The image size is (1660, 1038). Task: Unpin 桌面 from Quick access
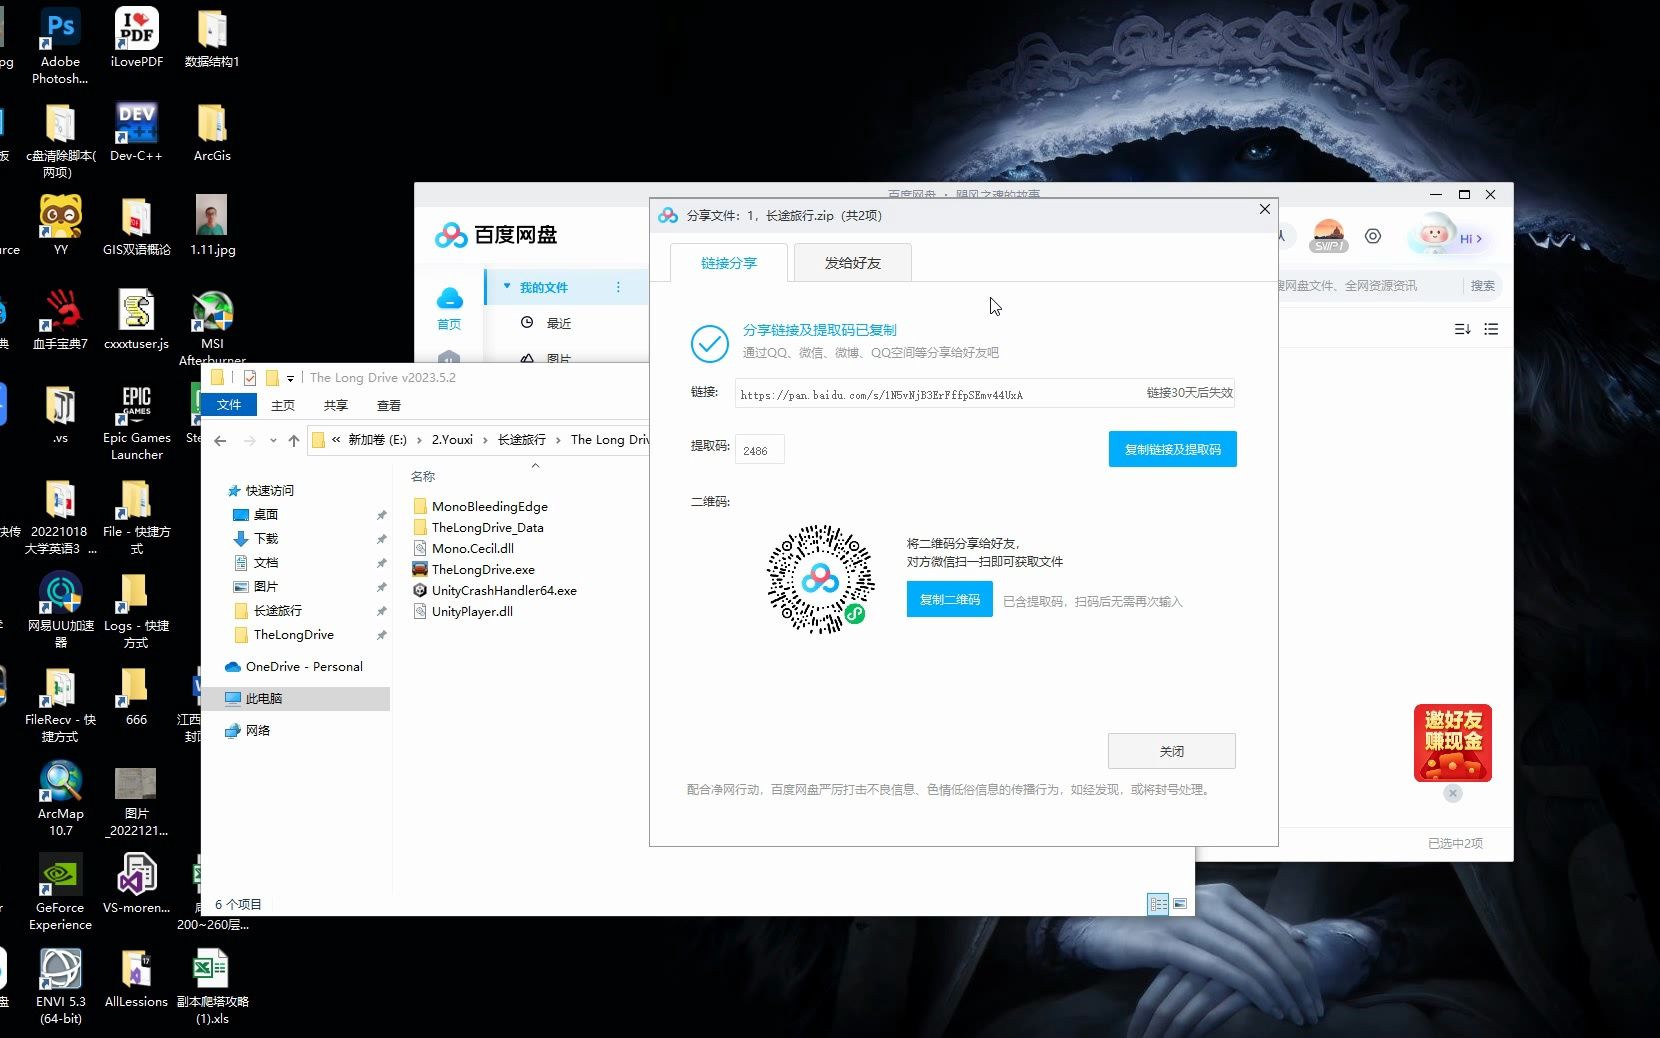381,514
